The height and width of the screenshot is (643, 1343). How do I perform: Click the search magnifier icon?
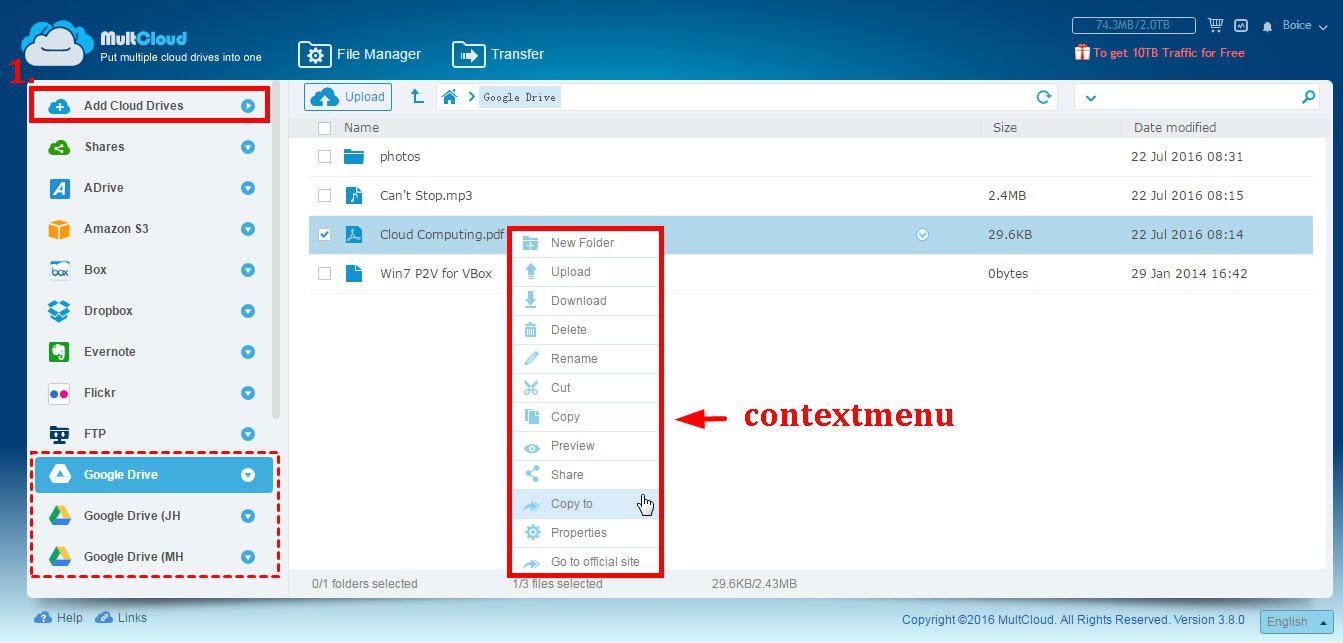[x=1308, y=97]
